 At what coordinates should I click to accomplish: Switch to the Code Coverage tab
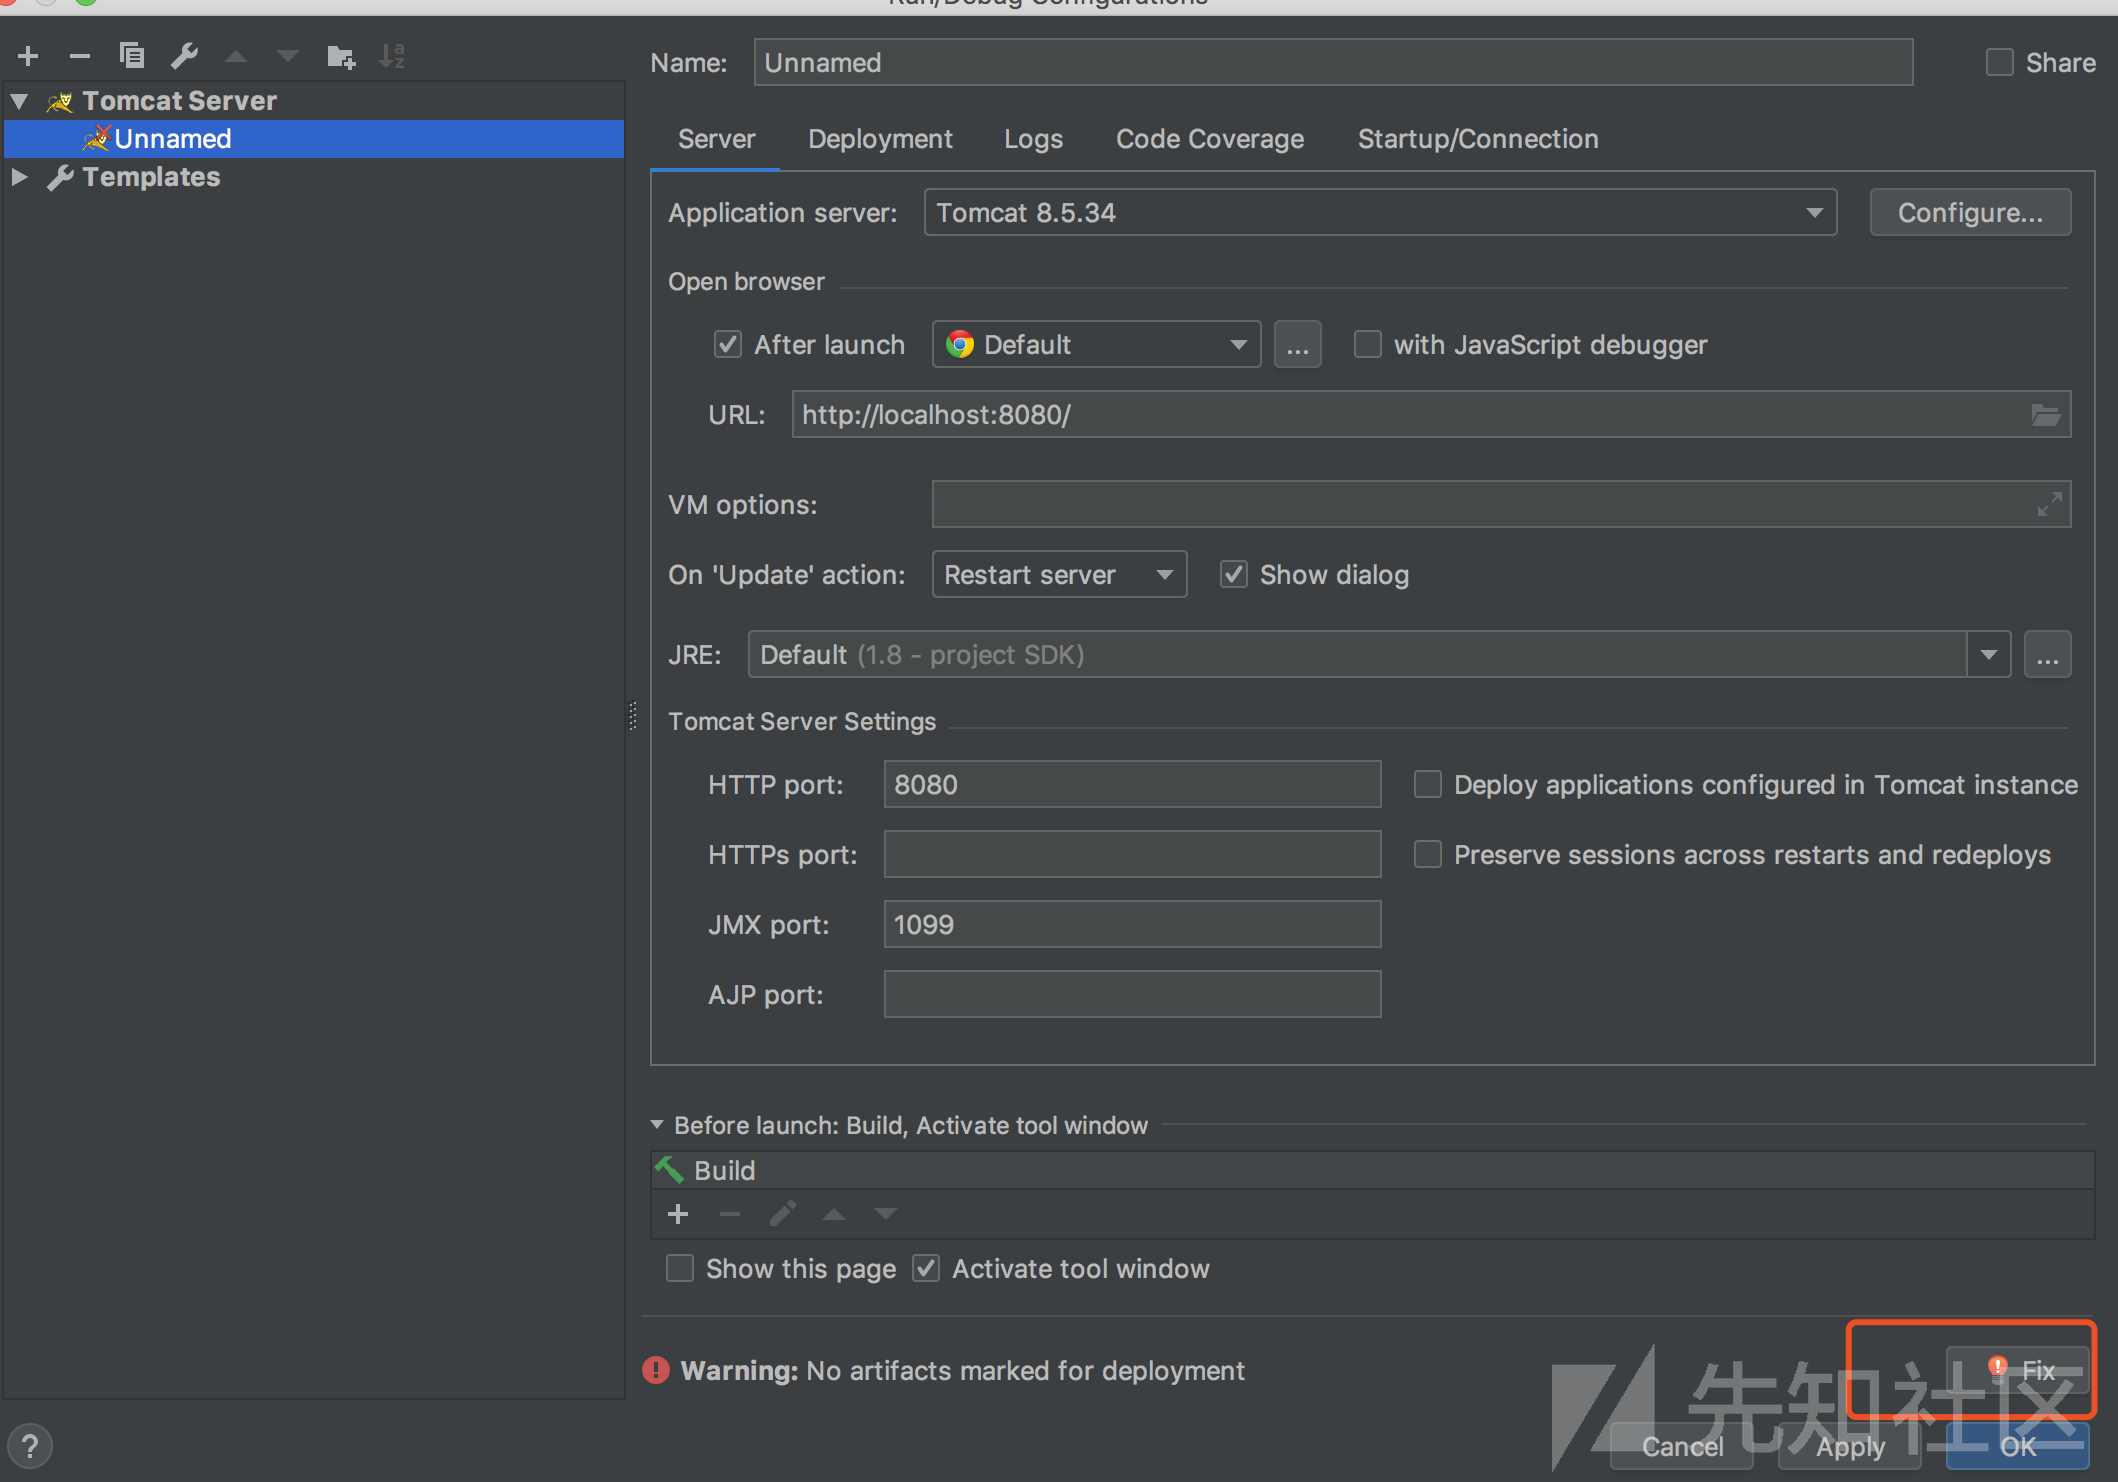(1210, 139)
